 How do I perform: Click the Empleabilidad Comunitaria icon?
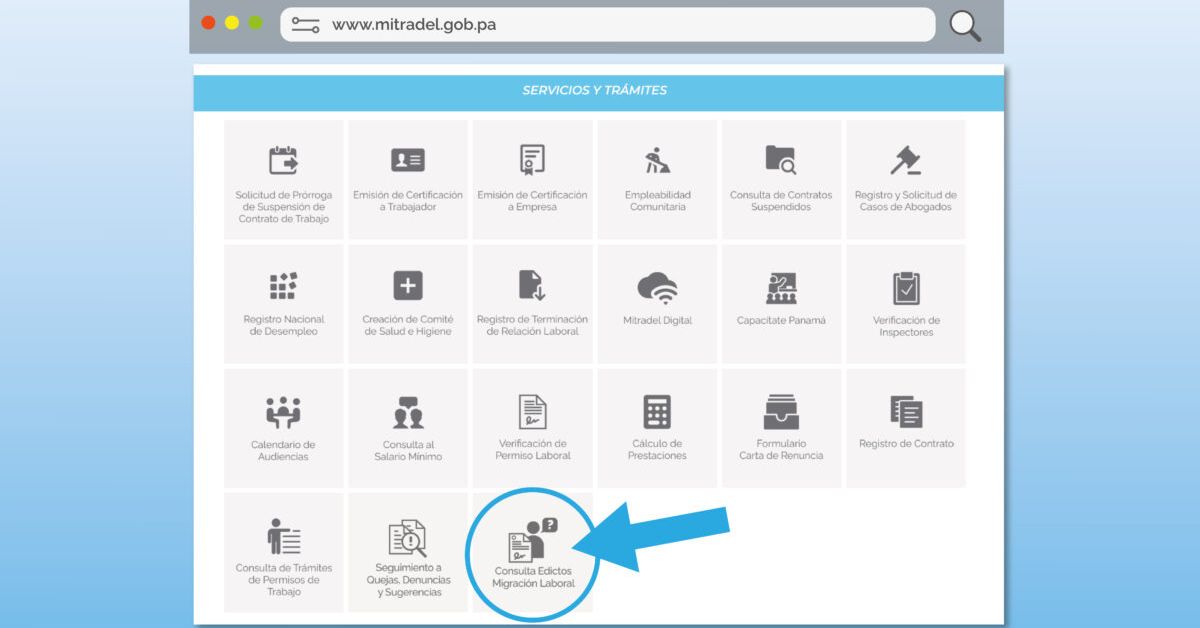click(656, 180)
